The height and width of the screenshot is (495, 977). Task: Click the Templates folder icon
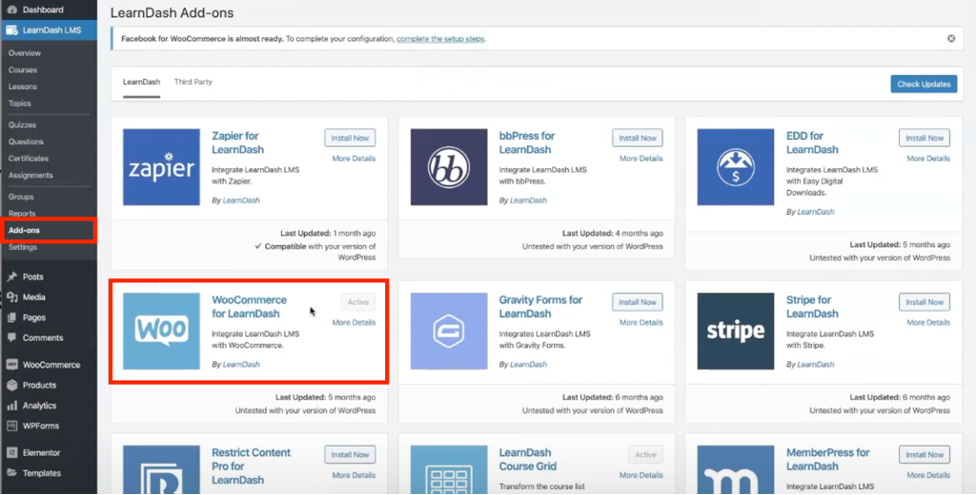pos(12,473)
